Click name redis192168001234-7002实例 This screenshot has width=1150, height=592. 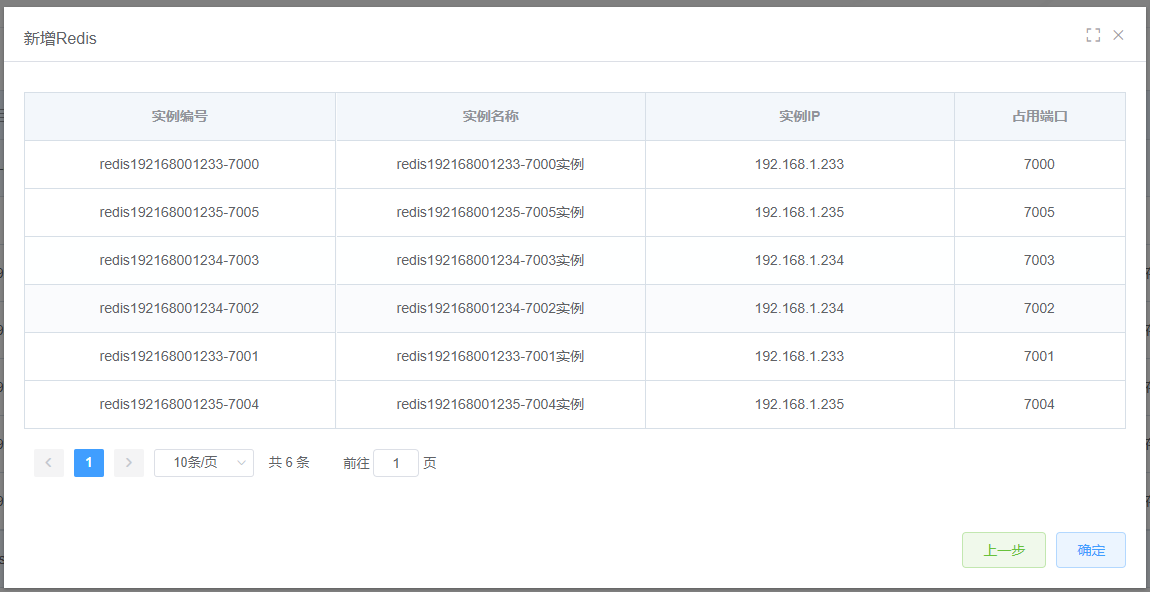click(x=490, y=309)
